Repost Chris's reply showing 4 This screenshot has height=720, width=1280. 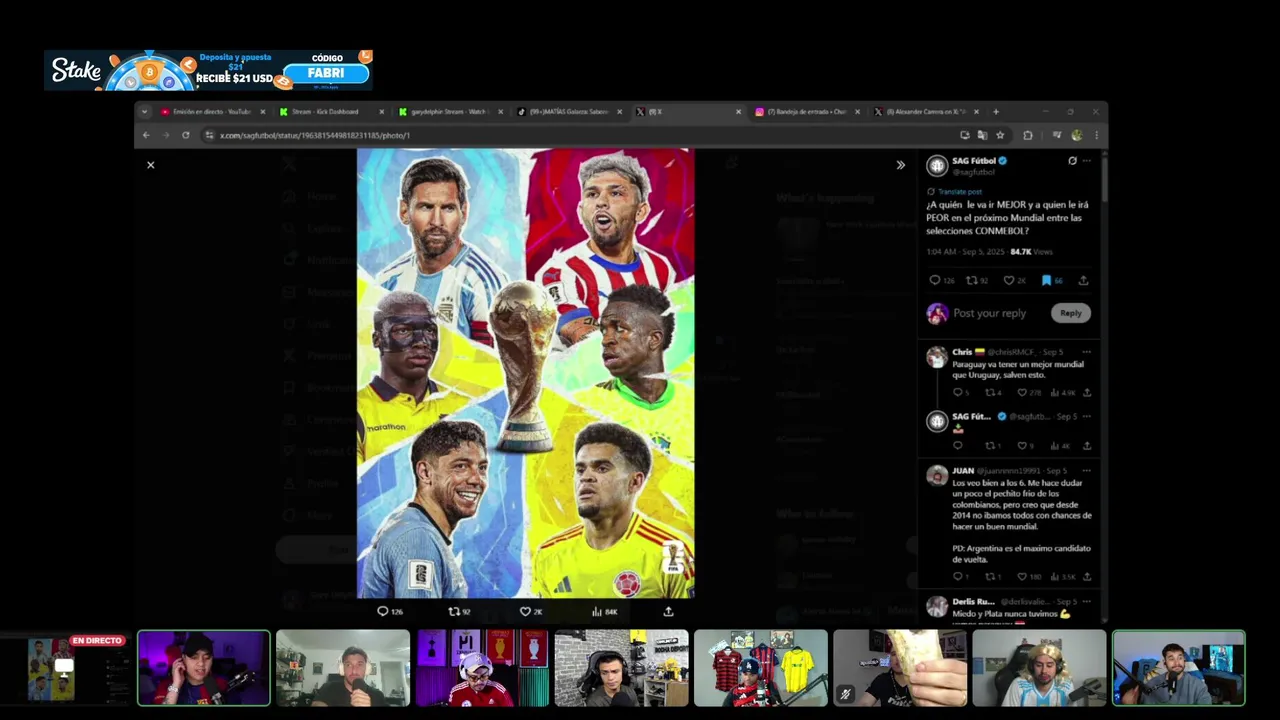[x=993, y=393]
